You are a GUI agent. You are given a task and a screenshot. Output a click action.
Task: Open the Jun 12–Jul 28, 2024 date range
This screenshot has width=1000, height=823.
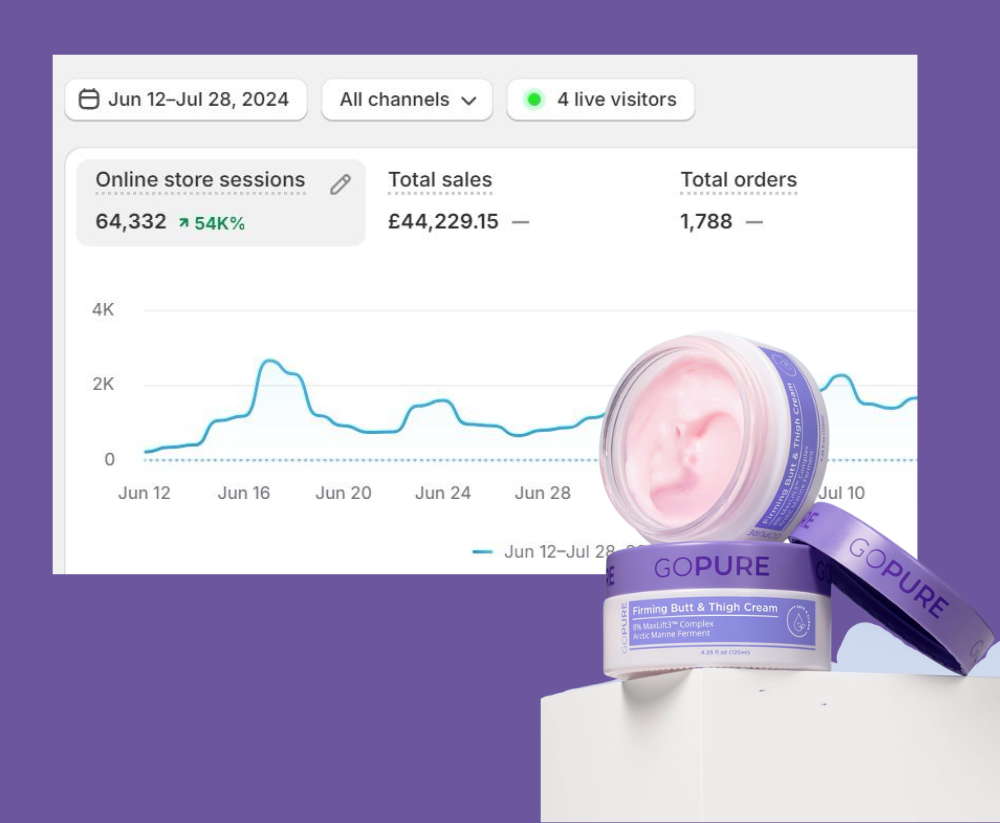coord(197,99)
